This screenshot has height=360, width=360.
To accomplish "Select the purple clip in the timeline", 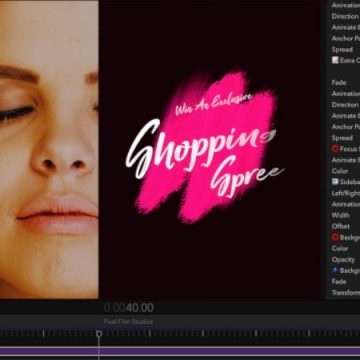I will [x=180, y=351].
